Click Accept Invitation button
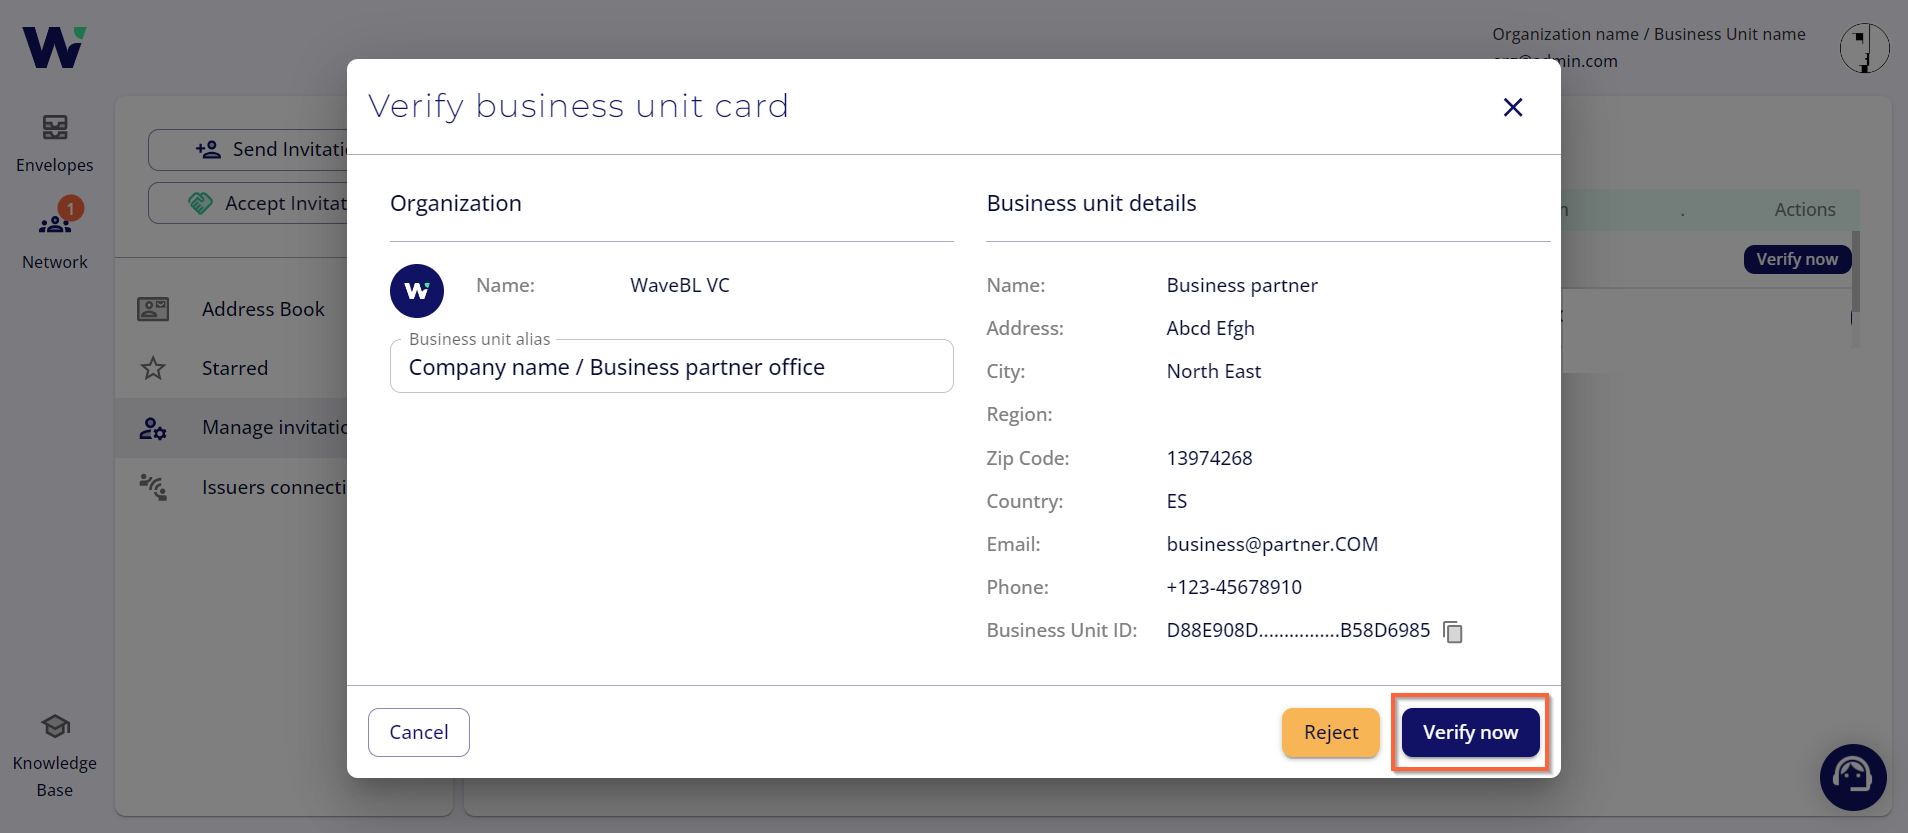The height and width of the screenshot is (833, 1908). [250, 204]
